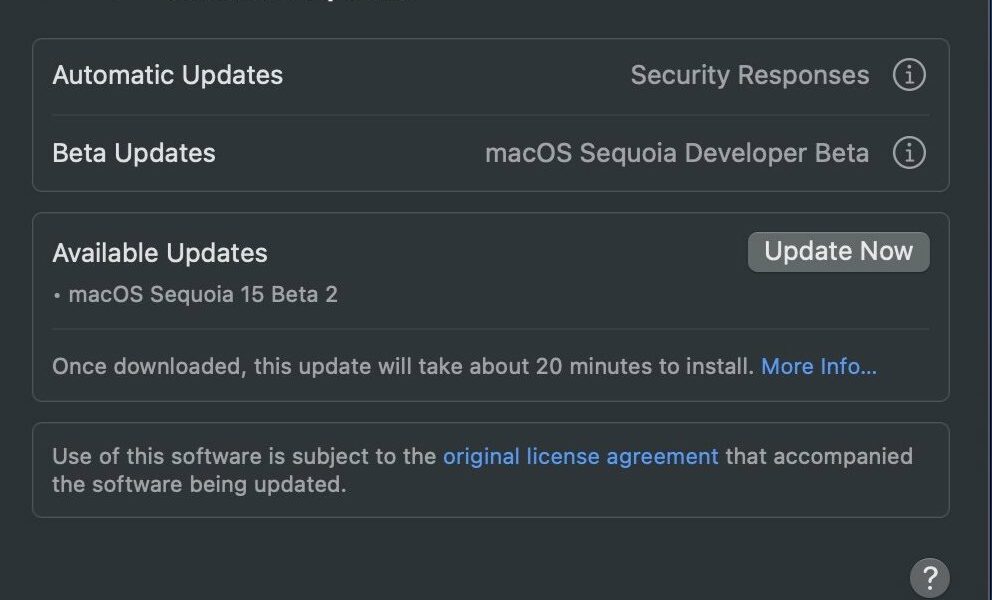Screen dimensions: 992x600
Task: Click the Security Responses status text
Action: coord(750,75)
